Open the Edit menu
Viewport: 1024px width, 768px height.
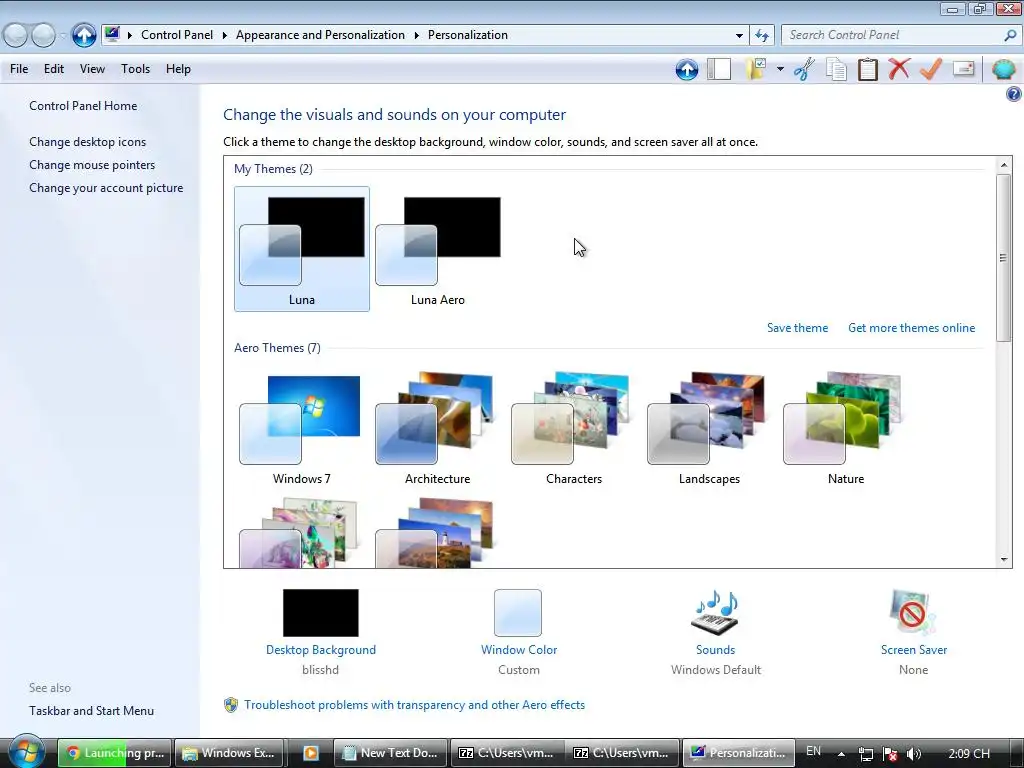tap(54, 69)
